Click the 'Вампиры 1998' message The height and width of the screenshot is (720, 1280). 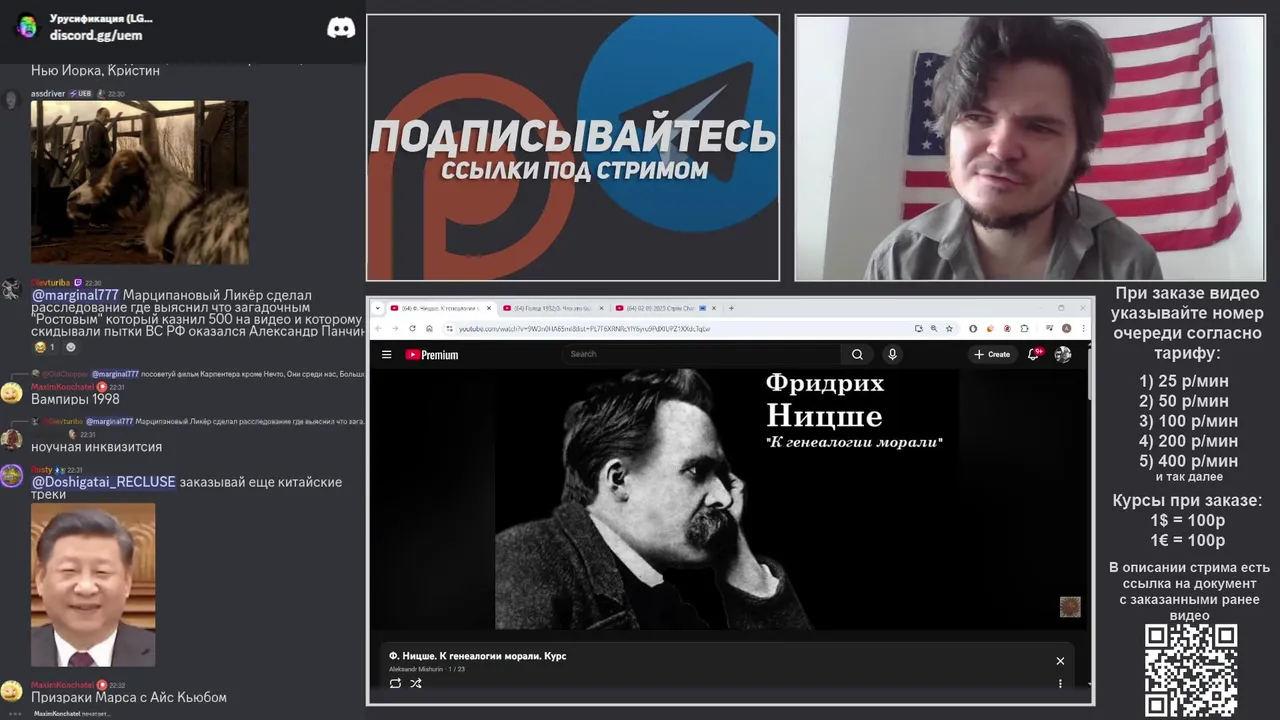[75, 399]
